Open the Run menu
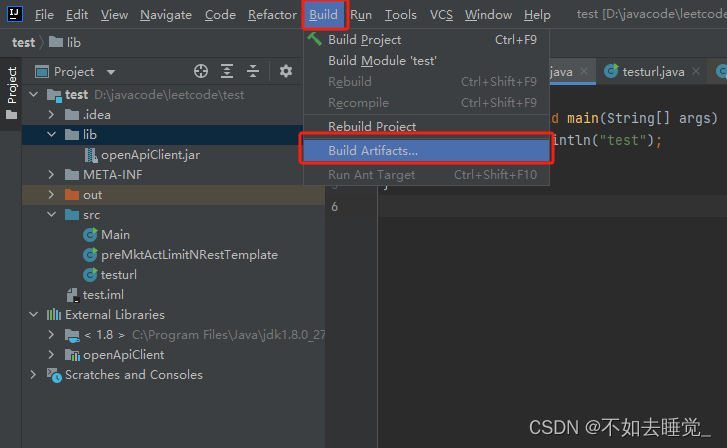The height and width of the screenshot is (448, 727). coord(361,15)
